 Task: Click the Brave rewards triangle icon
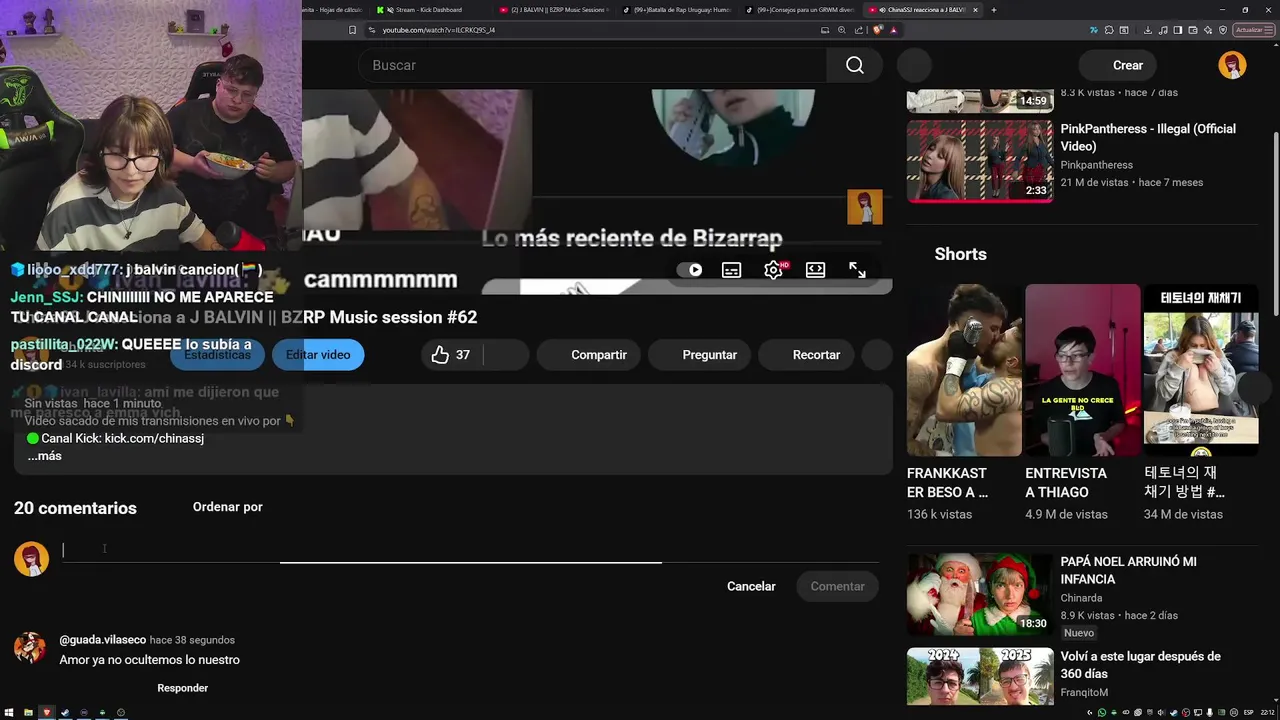coord(894,30)
